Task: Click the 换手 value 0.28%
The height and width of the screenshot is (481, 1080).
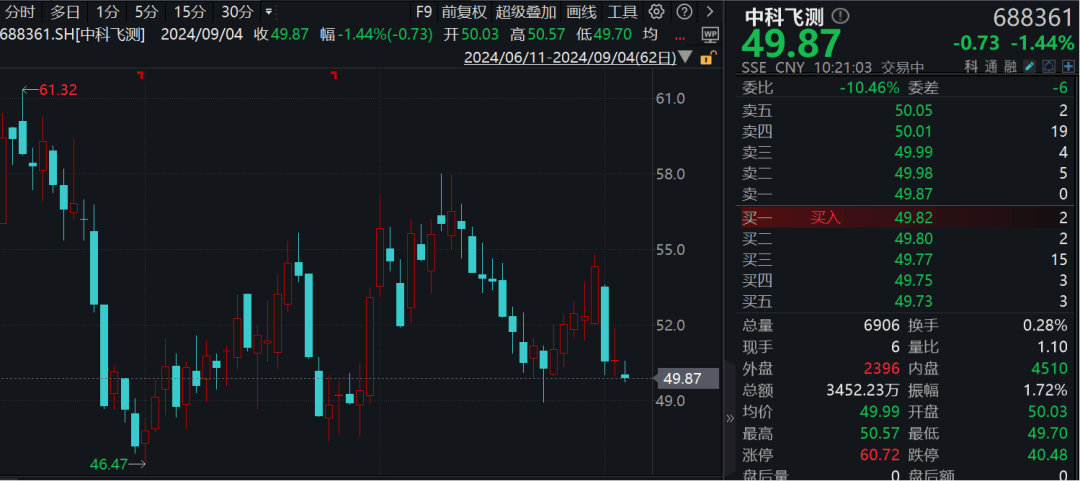Action: (1046, 325)
